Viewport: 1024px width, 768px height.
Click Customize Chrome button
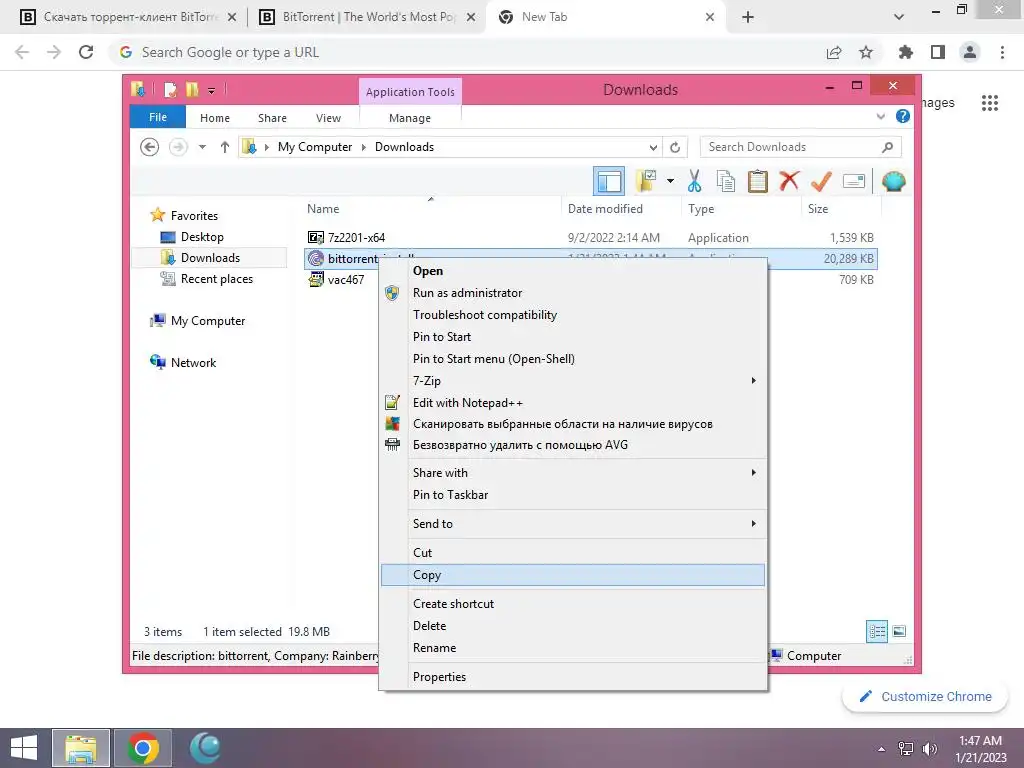tap(925, 696)
